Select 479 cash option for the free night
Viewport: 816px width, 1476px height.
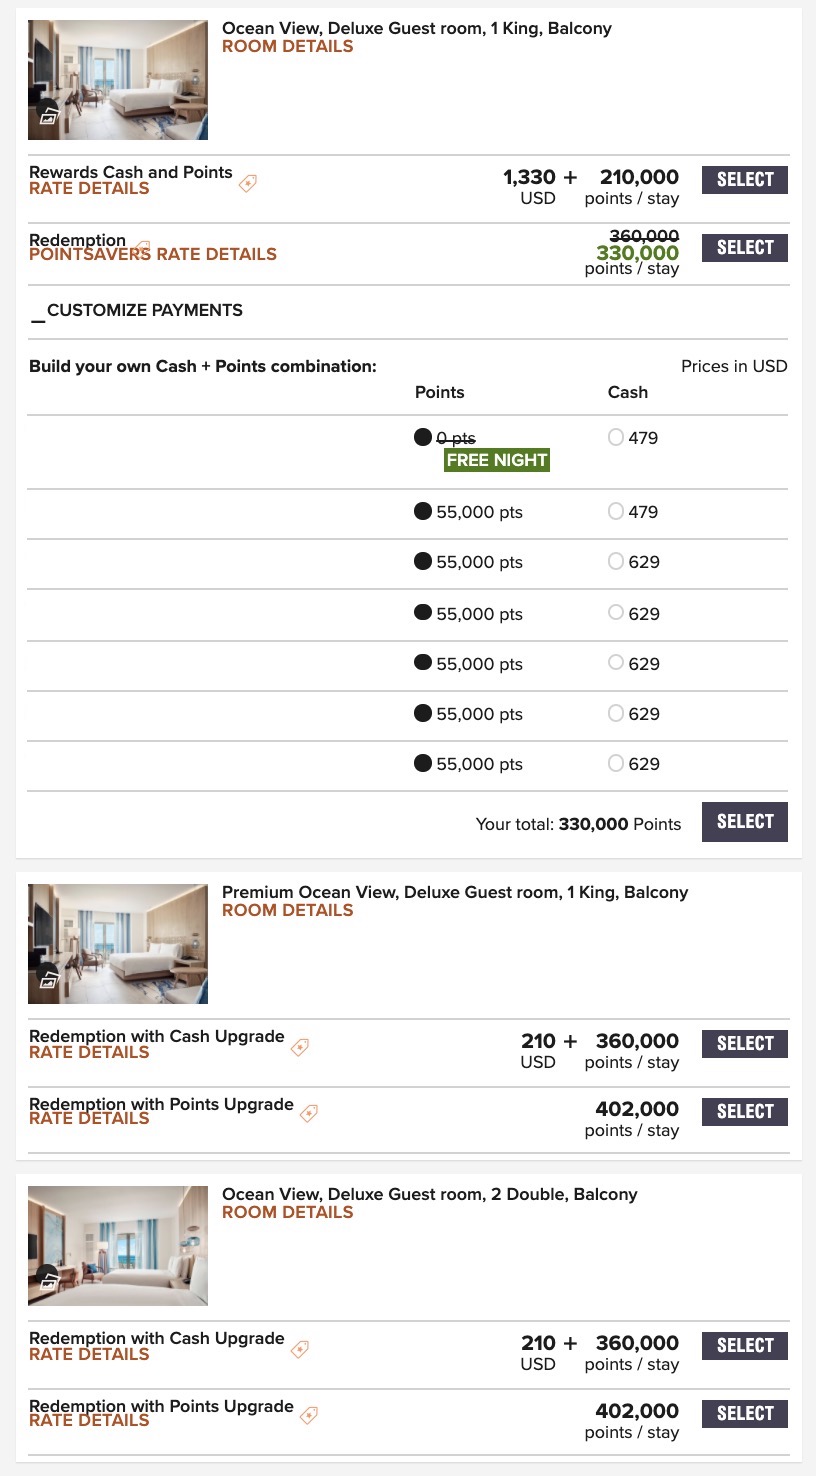616,437
